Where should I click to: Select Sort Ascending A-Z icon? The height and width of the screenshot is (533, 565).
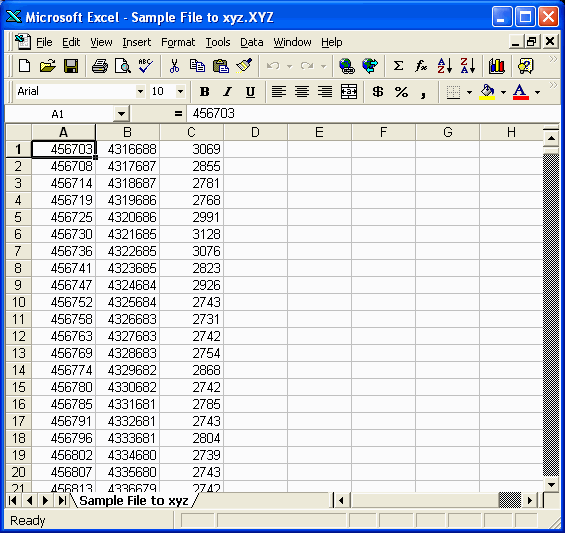point(445,66)
